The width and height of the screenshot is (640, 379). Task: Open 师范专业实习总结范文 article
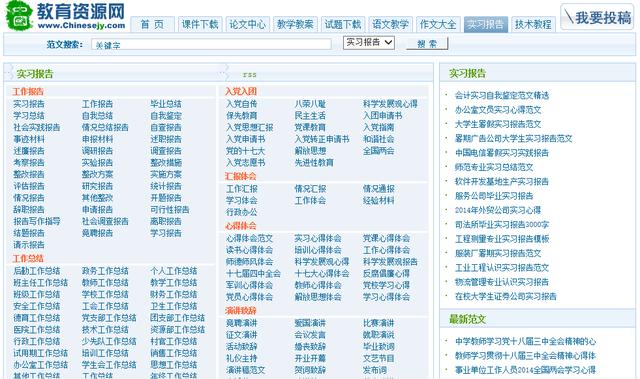pyautogui.click(x=494, y=167)
